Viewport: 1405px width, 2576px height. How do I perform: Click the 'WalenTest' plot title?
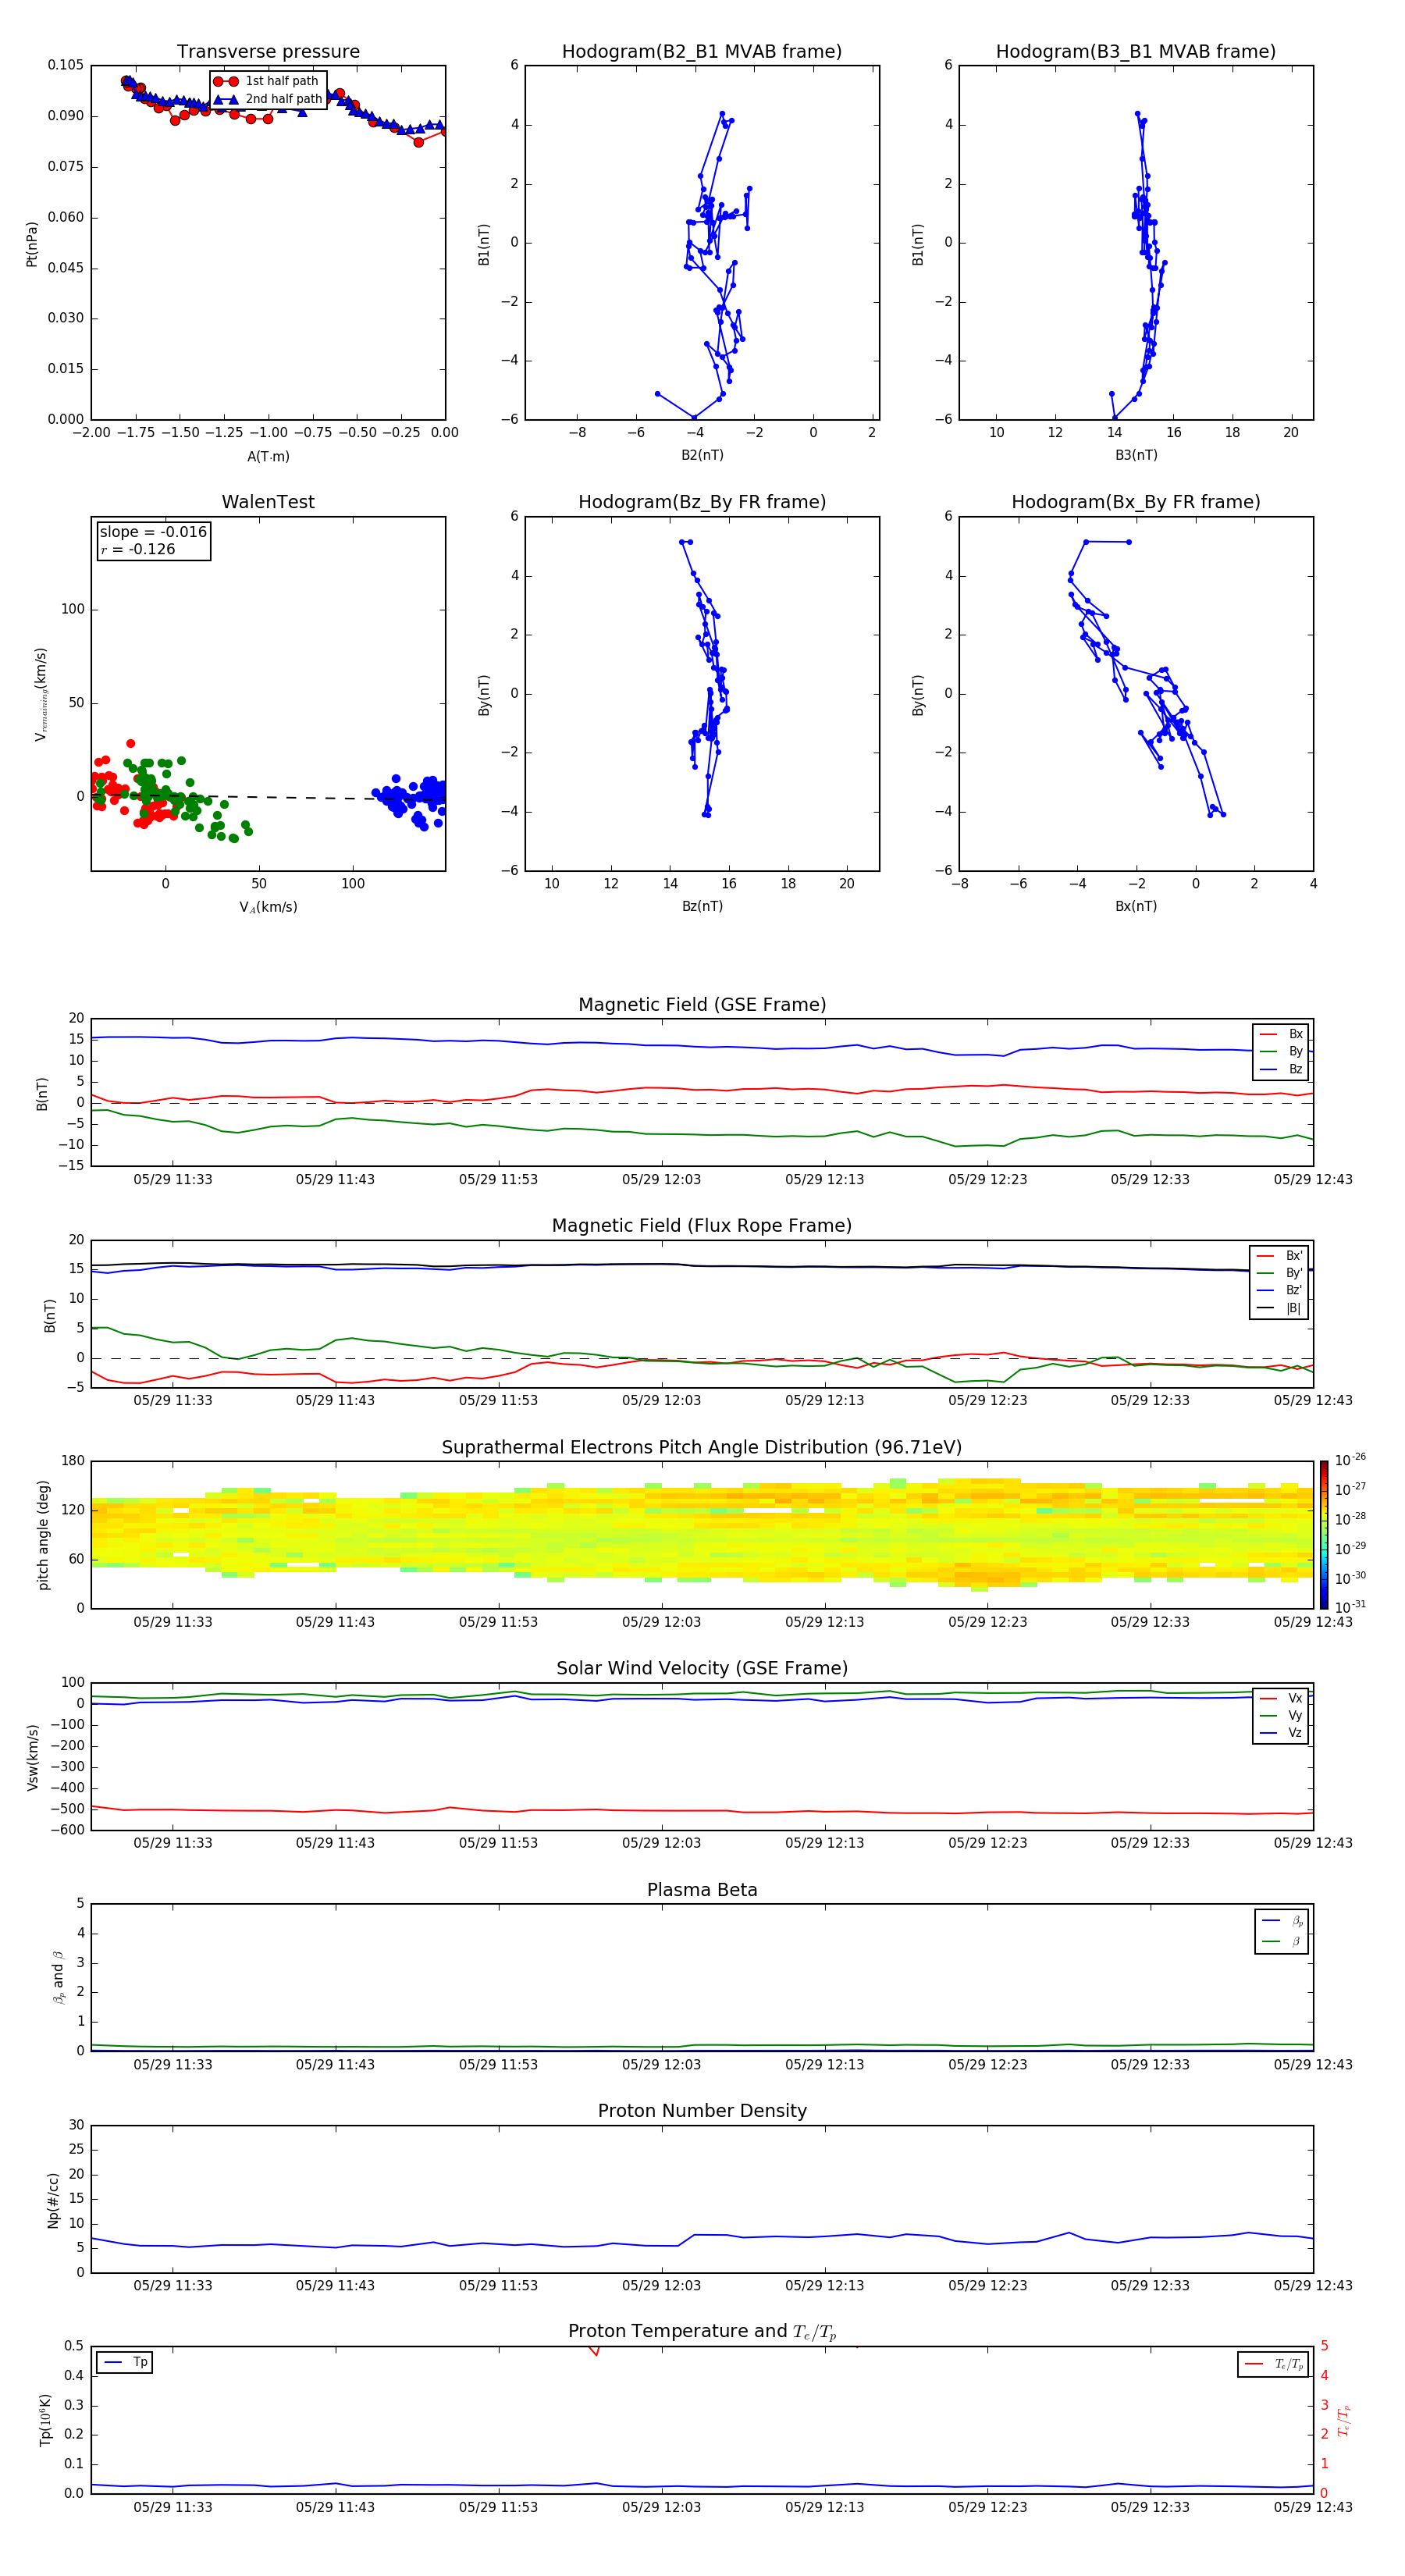click(x=268, y=502)
